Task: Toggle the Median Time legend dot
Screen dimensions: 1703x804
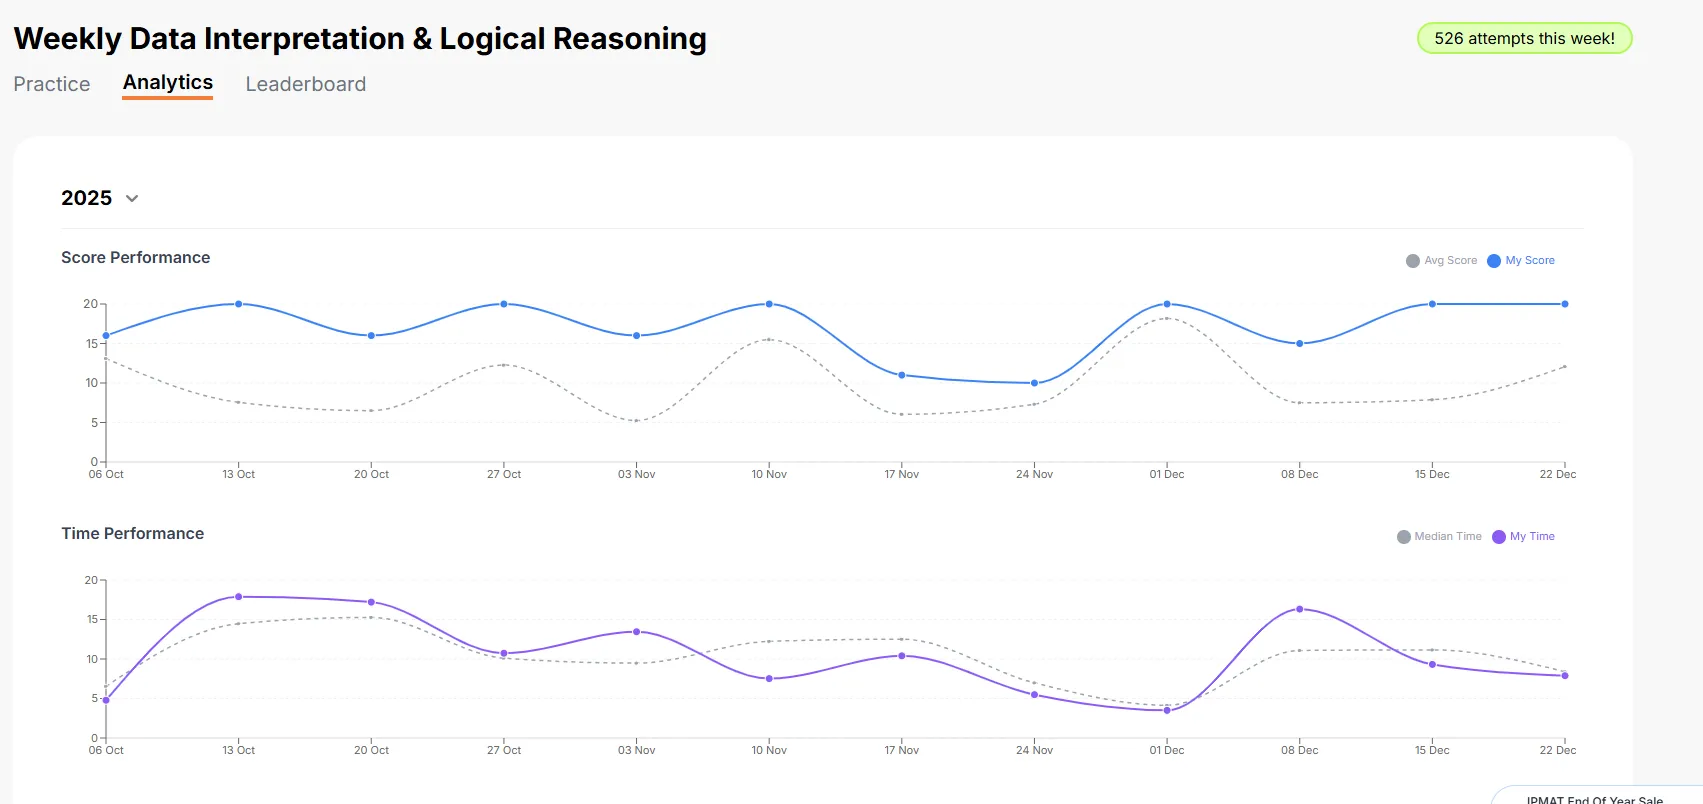Action: click(x=1404, y=537)
